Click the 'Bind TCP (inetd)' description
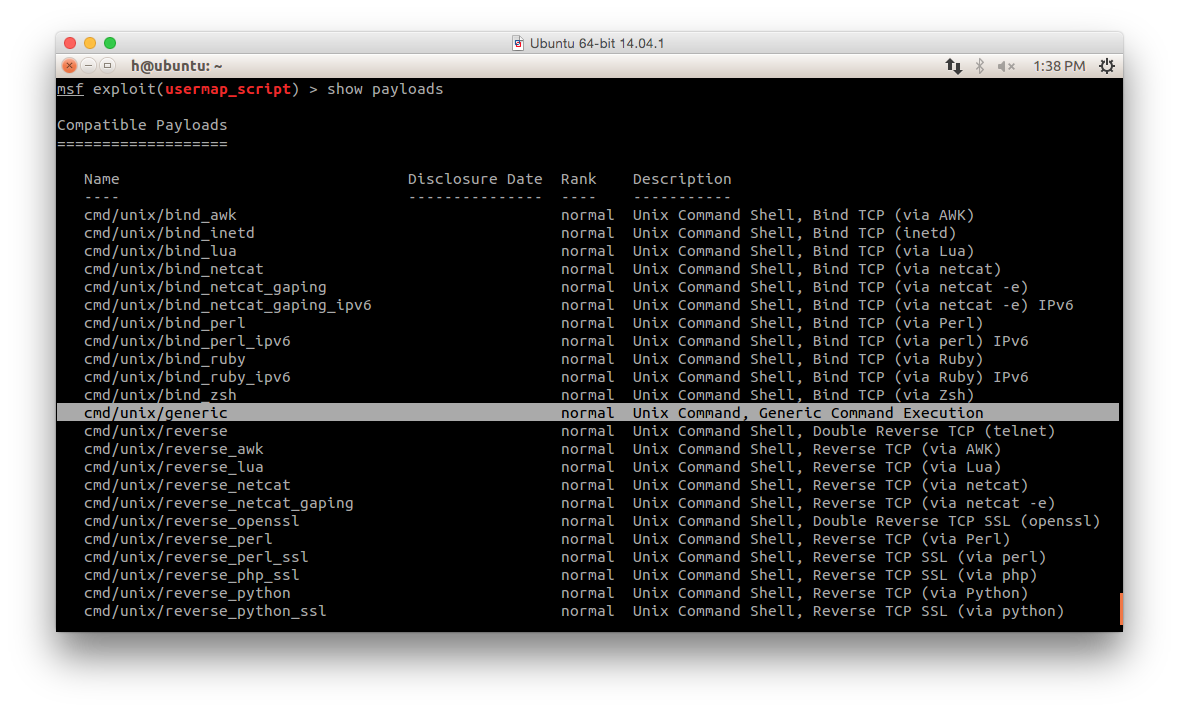Image resolution: width=1179 pixels, height=712 pixels. [884, 233]
